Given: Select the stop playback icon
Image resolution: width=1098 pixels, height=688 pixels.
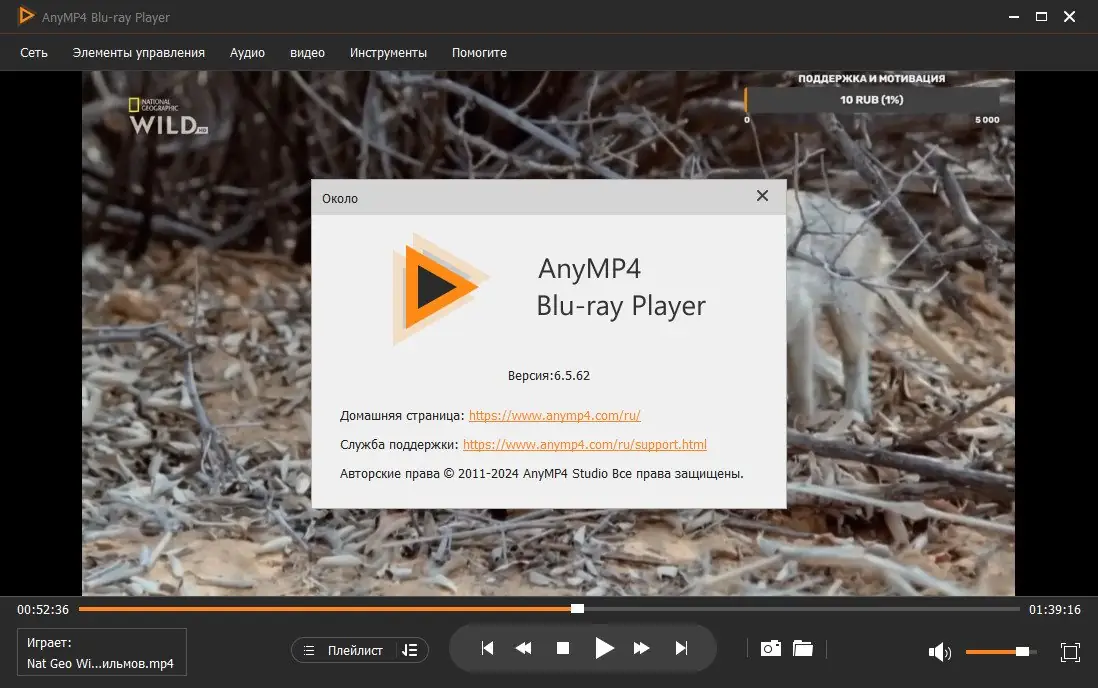Looking at the screenshot, I should tap(563, 648).
